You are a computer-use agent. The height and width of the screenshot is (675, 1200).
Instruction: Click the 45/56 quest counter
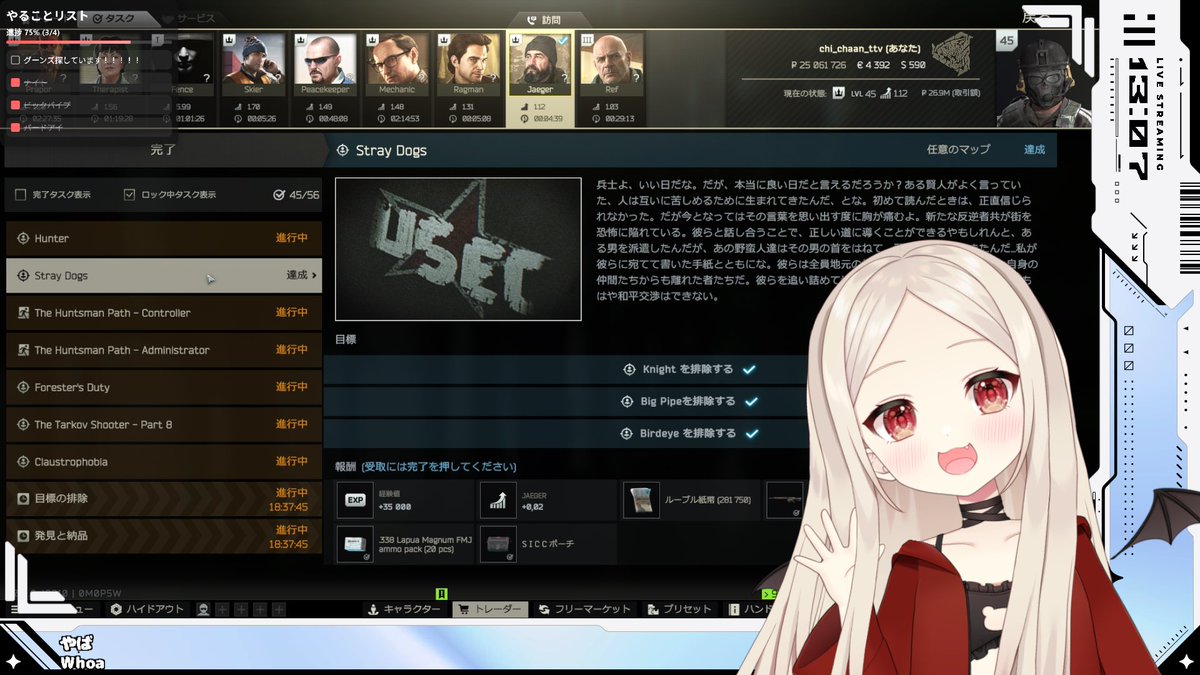pos(296,195)
